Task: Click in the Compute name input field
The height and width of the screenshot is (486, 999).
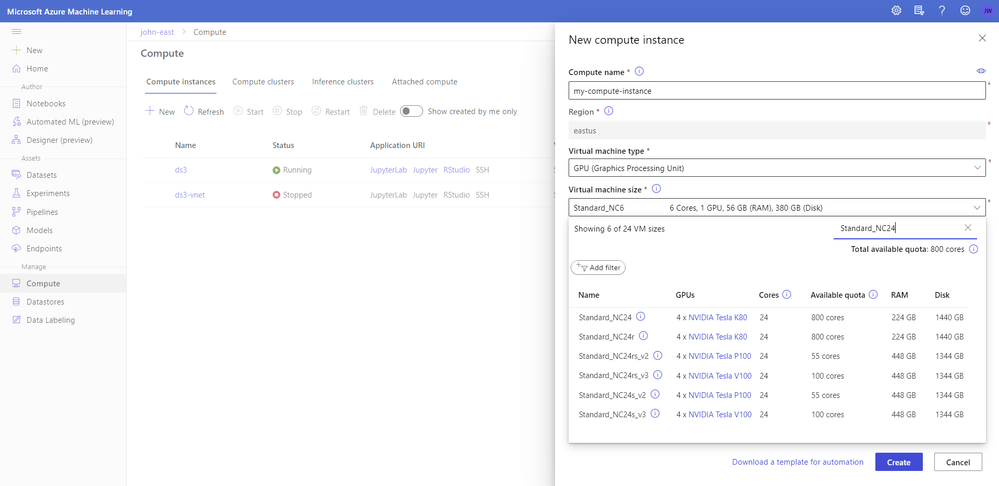Action: coord(777,90)
